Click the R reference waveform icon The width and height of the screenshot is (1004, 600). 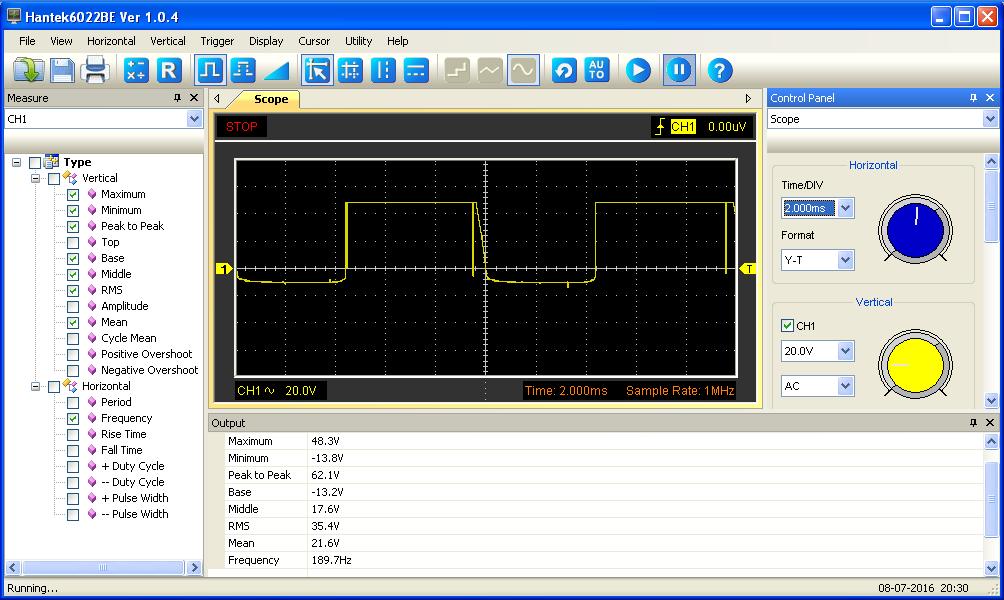(169, 70)
